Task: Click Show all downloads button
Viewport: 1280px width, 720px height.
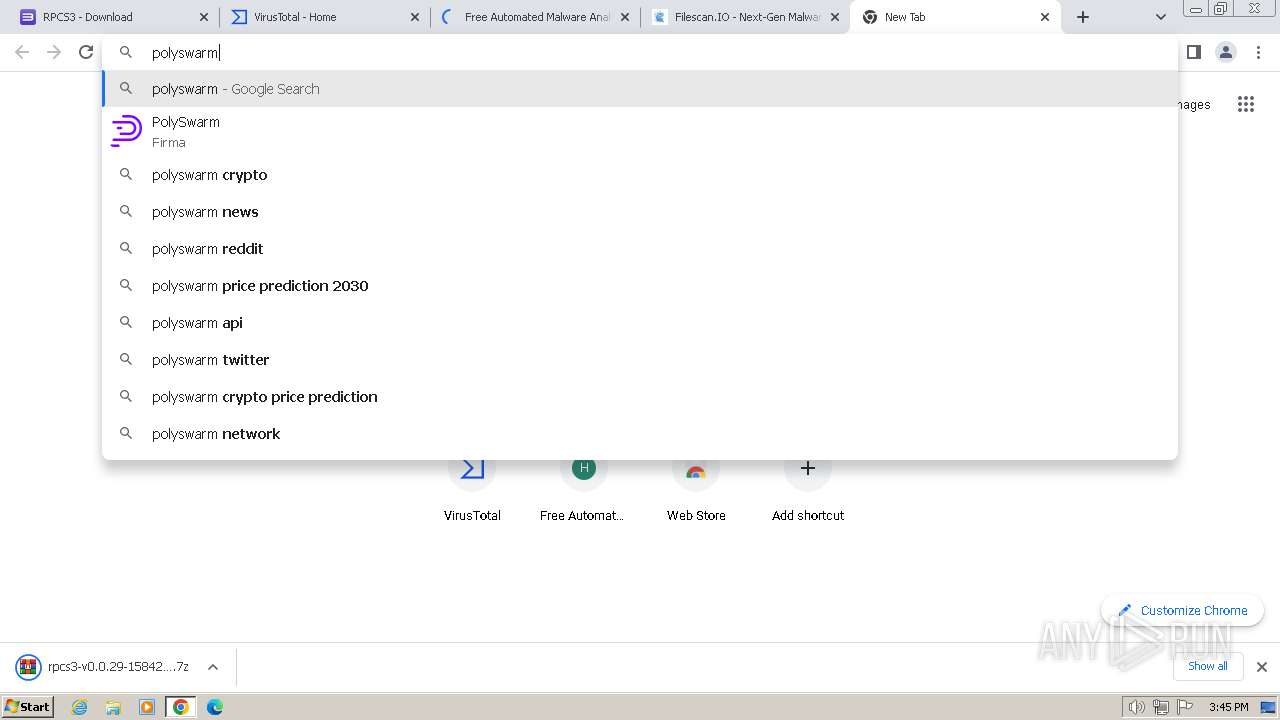Action: pos(1207,666)
